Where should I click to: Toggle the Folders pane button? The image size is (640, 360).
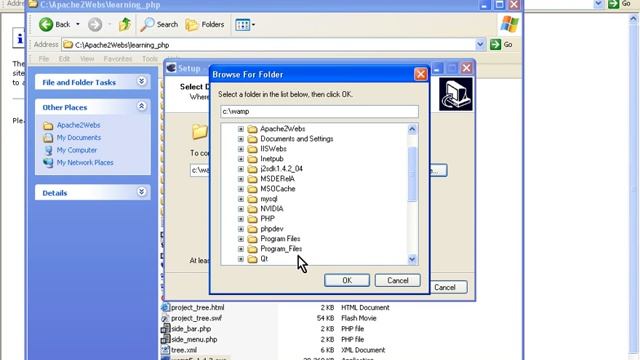(x=204, y=24)
